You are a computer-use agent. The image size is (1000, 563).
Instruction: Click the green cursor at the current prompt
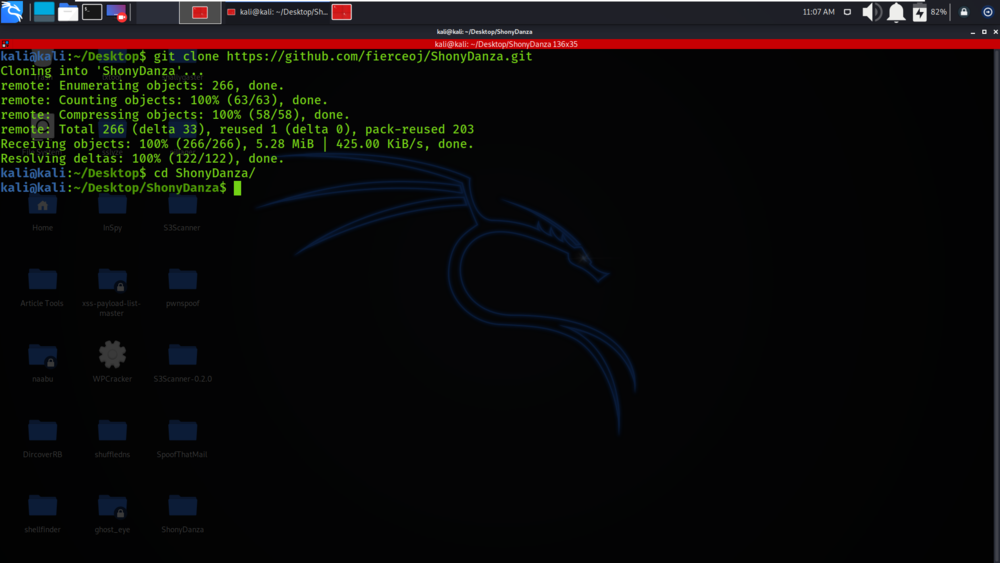[x=237, y=188]
